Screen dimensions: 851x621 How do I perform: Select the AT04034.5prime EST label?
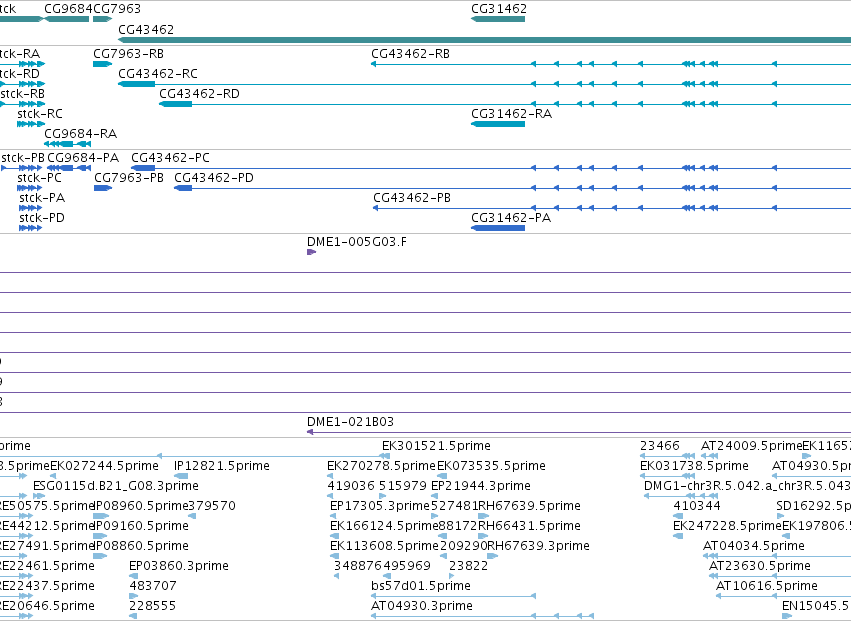coord(754,547)
